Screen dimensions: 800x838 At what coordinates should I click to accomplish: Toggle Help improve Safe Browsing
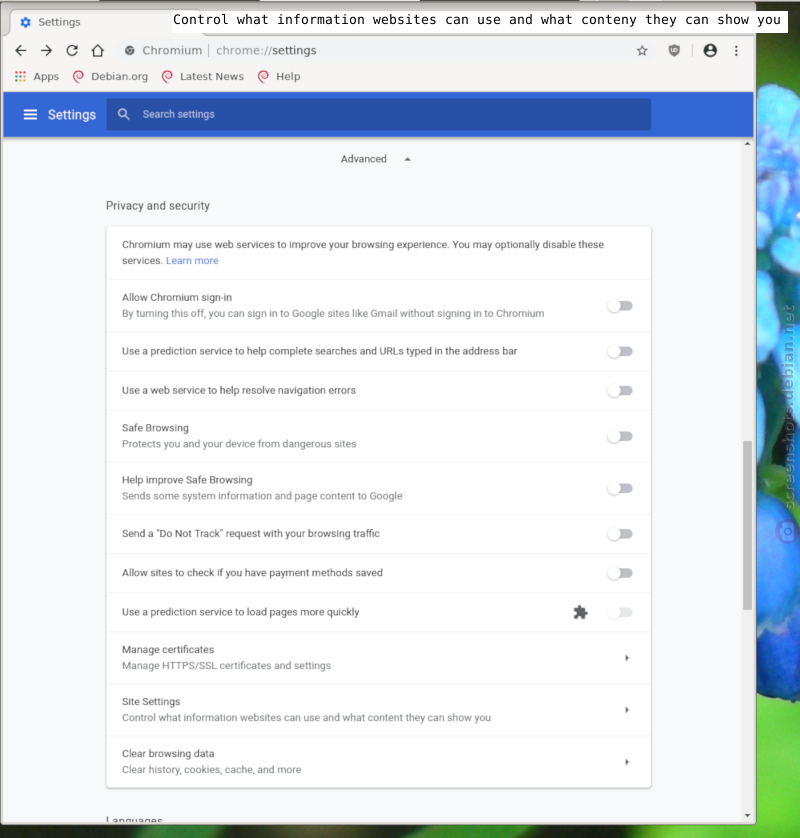[620, 488]
